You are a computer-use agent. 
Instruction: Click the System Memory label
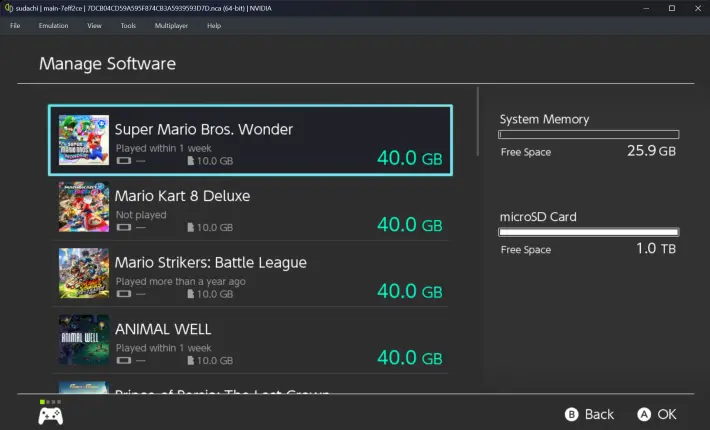[544, 119]
